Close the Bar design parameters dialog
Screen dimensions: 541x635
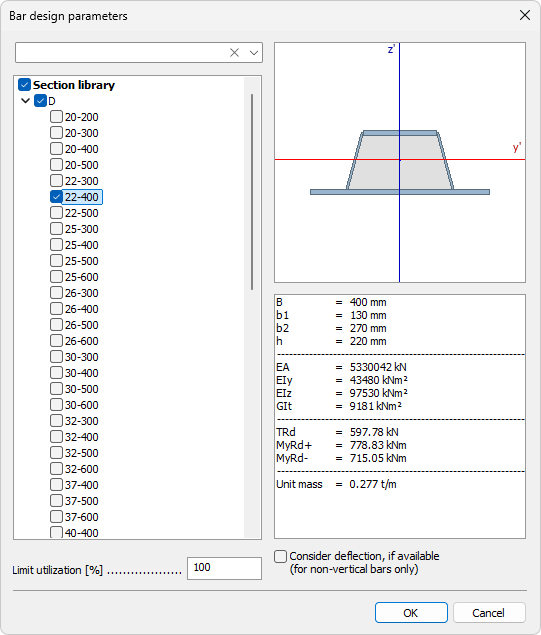click(525, 15)
